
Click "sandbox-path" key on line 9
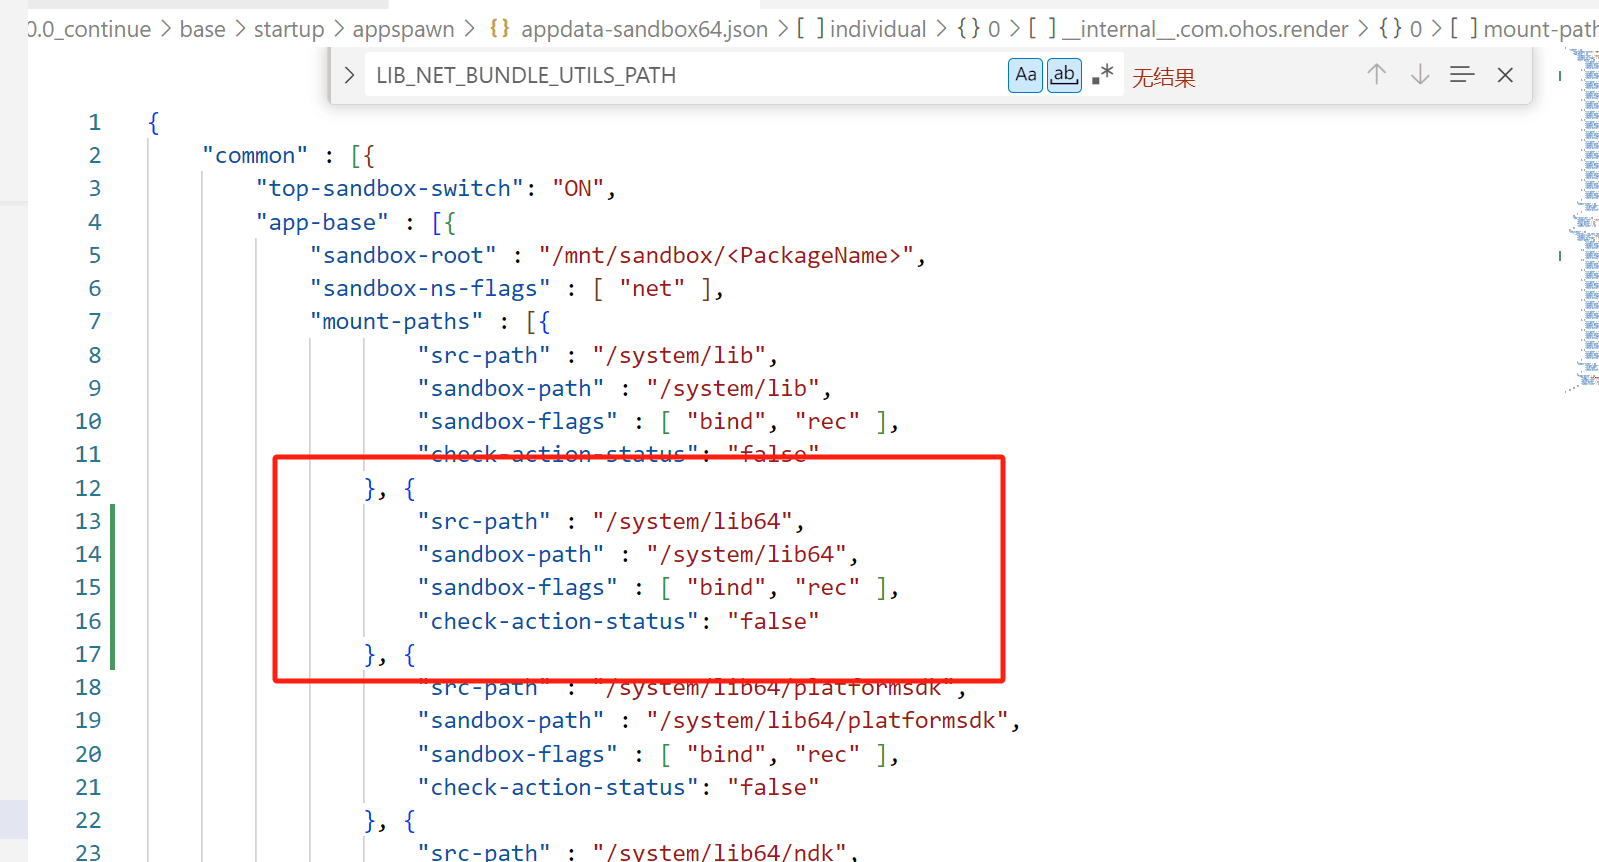511,388
